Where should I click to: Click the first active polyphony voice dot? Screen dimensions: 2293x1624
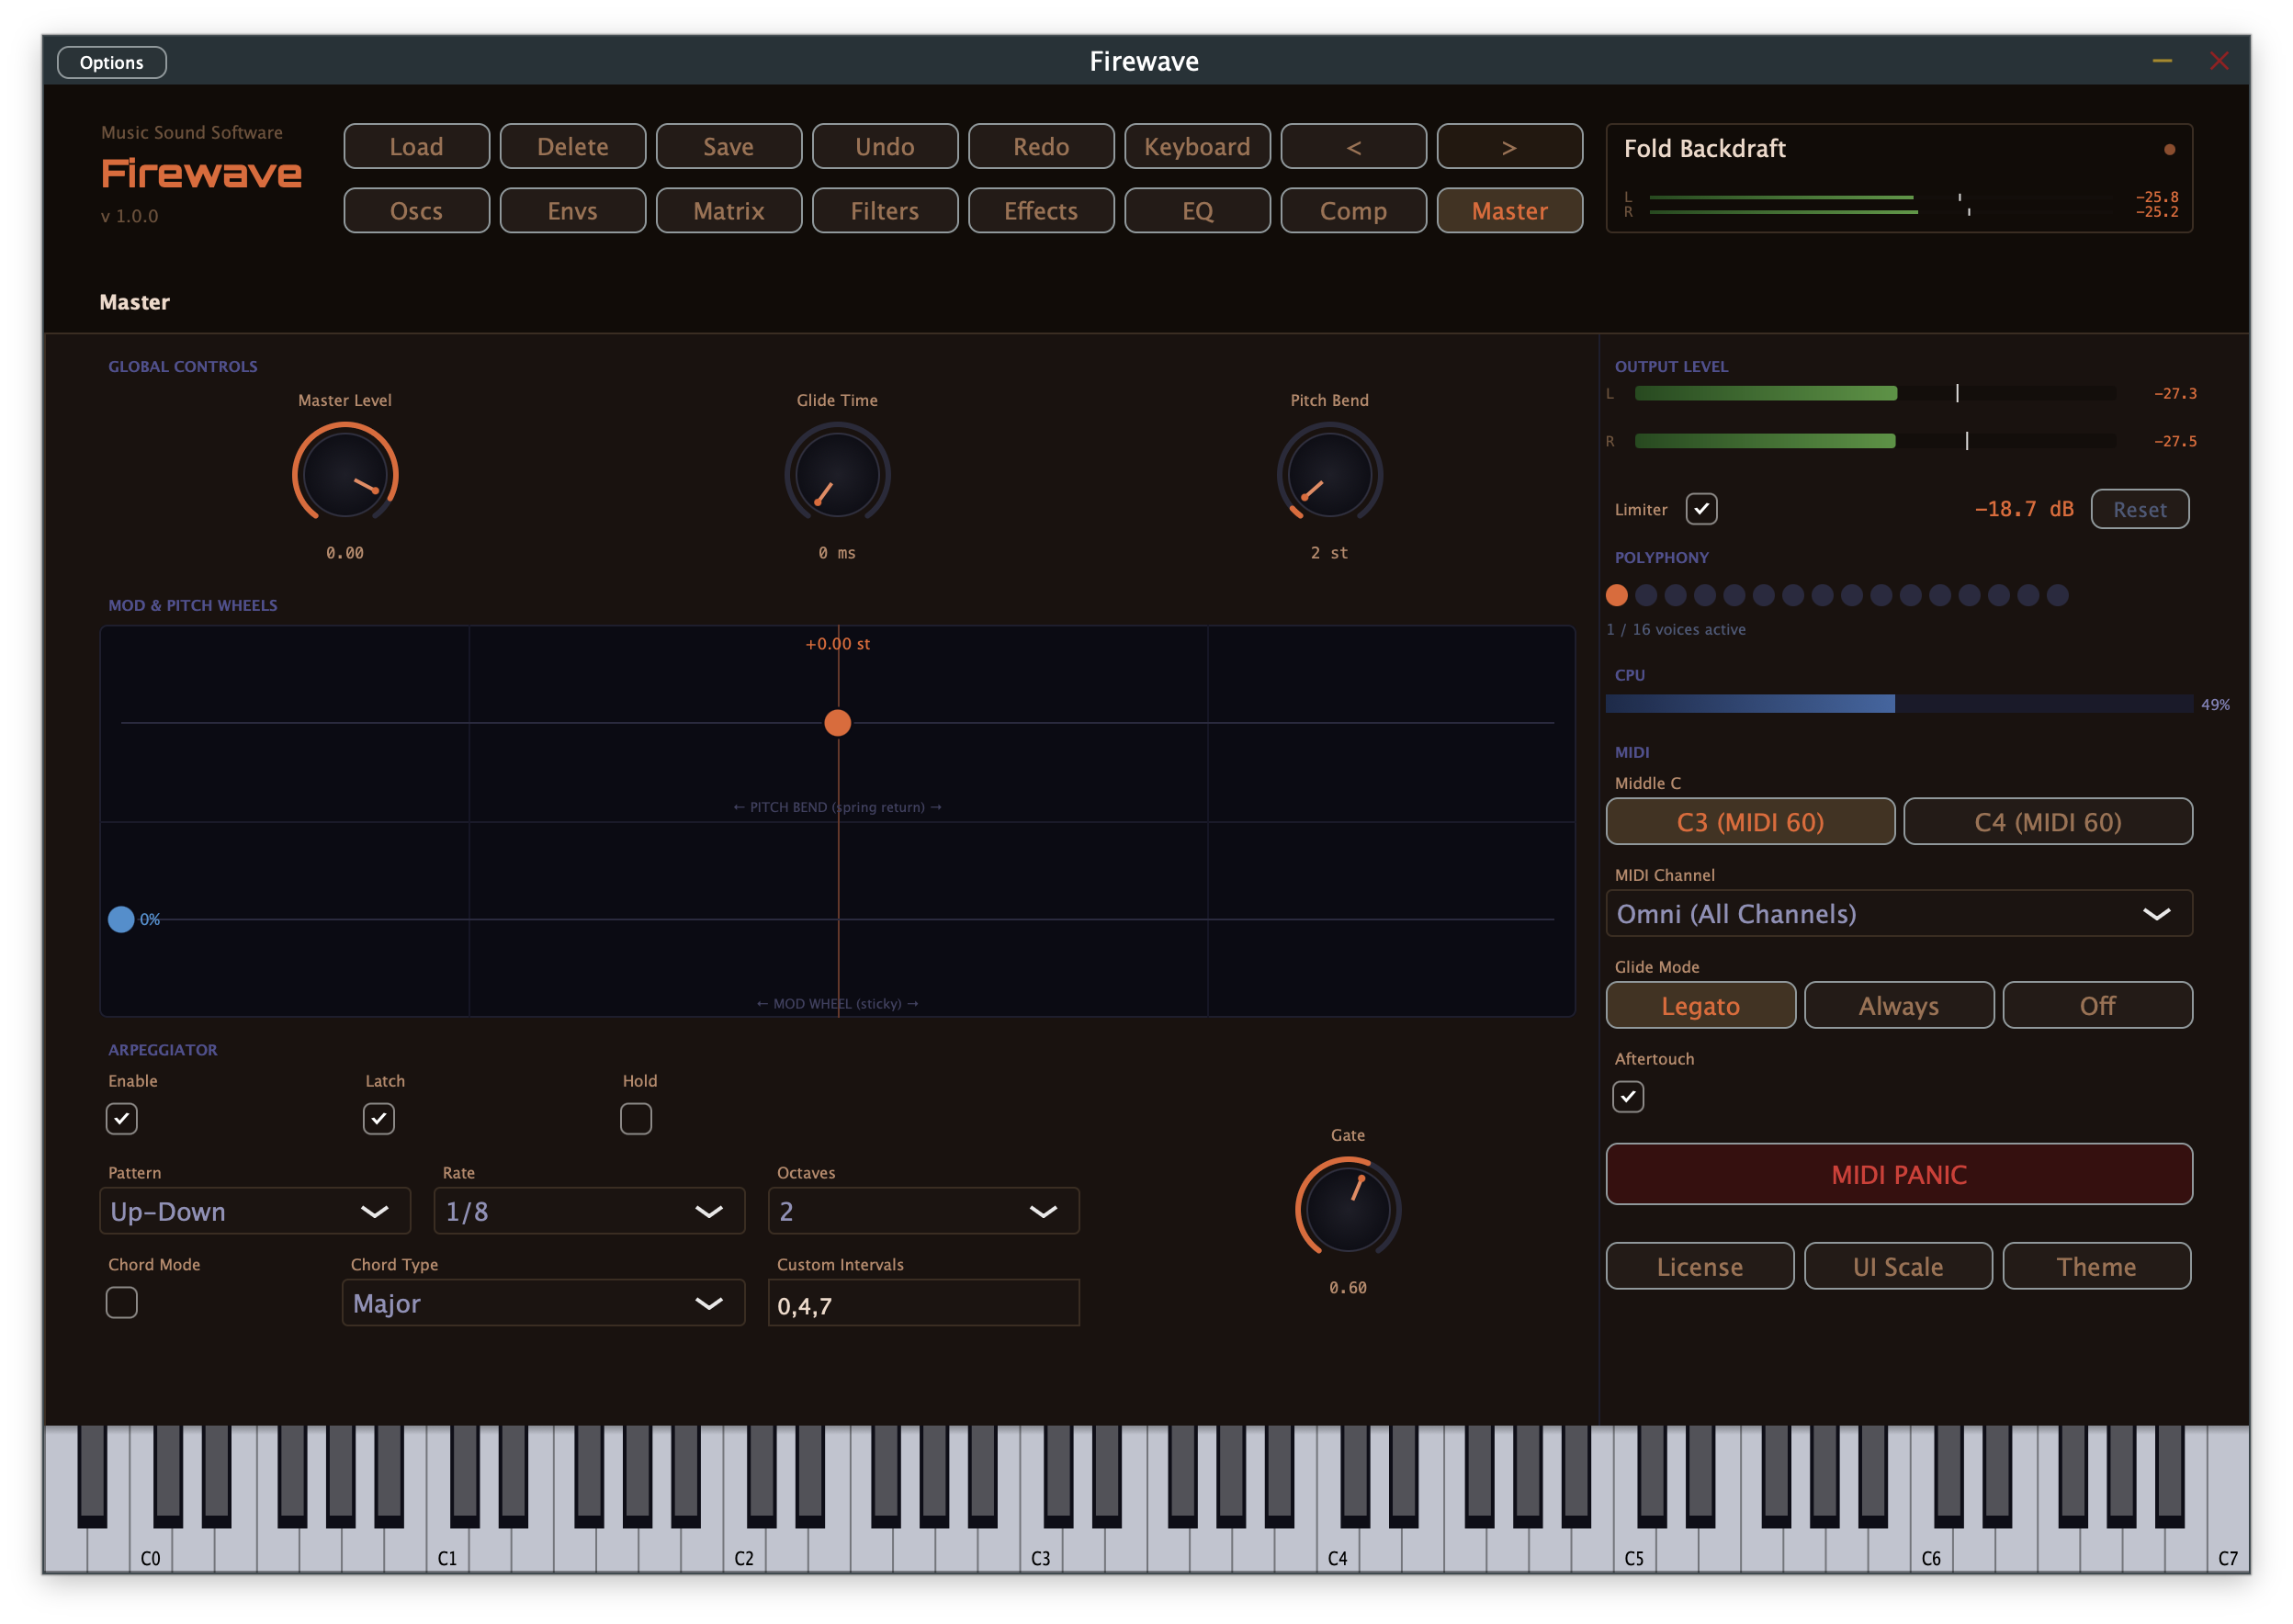tap(1616, 596)
